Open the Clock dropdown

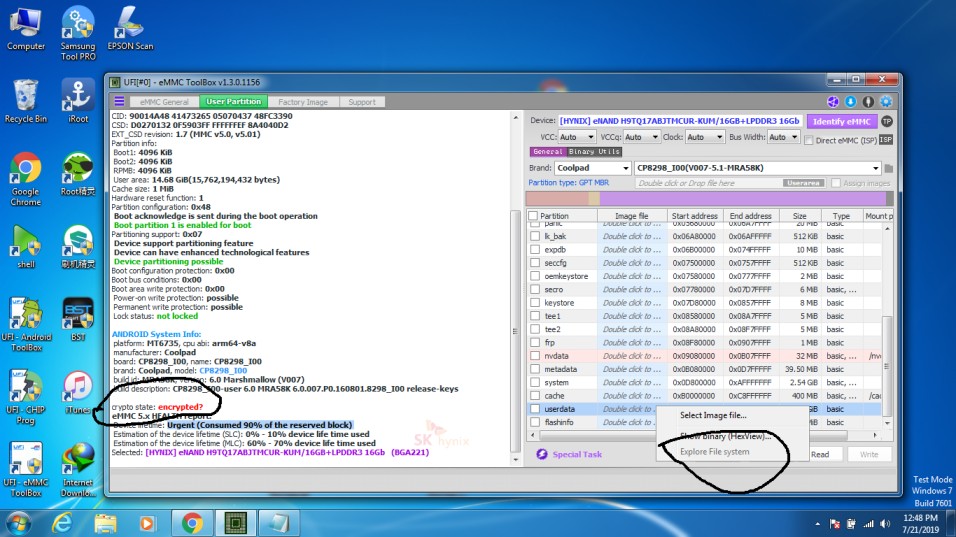[704, 137]
